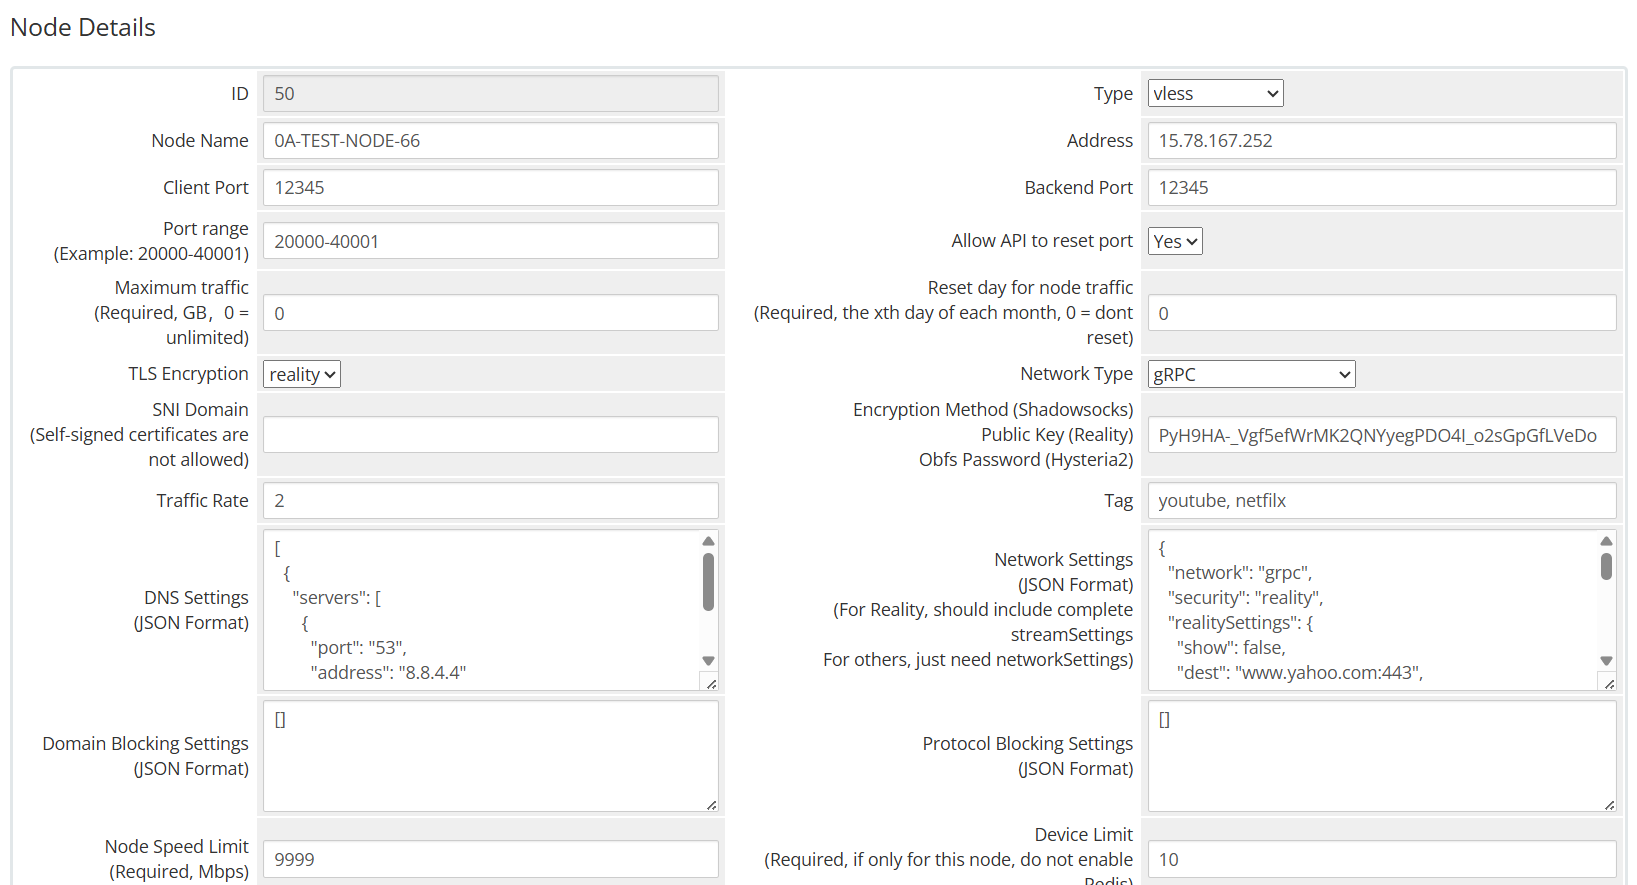
Task: Click into the Address input field
Action: (1381, 141)
